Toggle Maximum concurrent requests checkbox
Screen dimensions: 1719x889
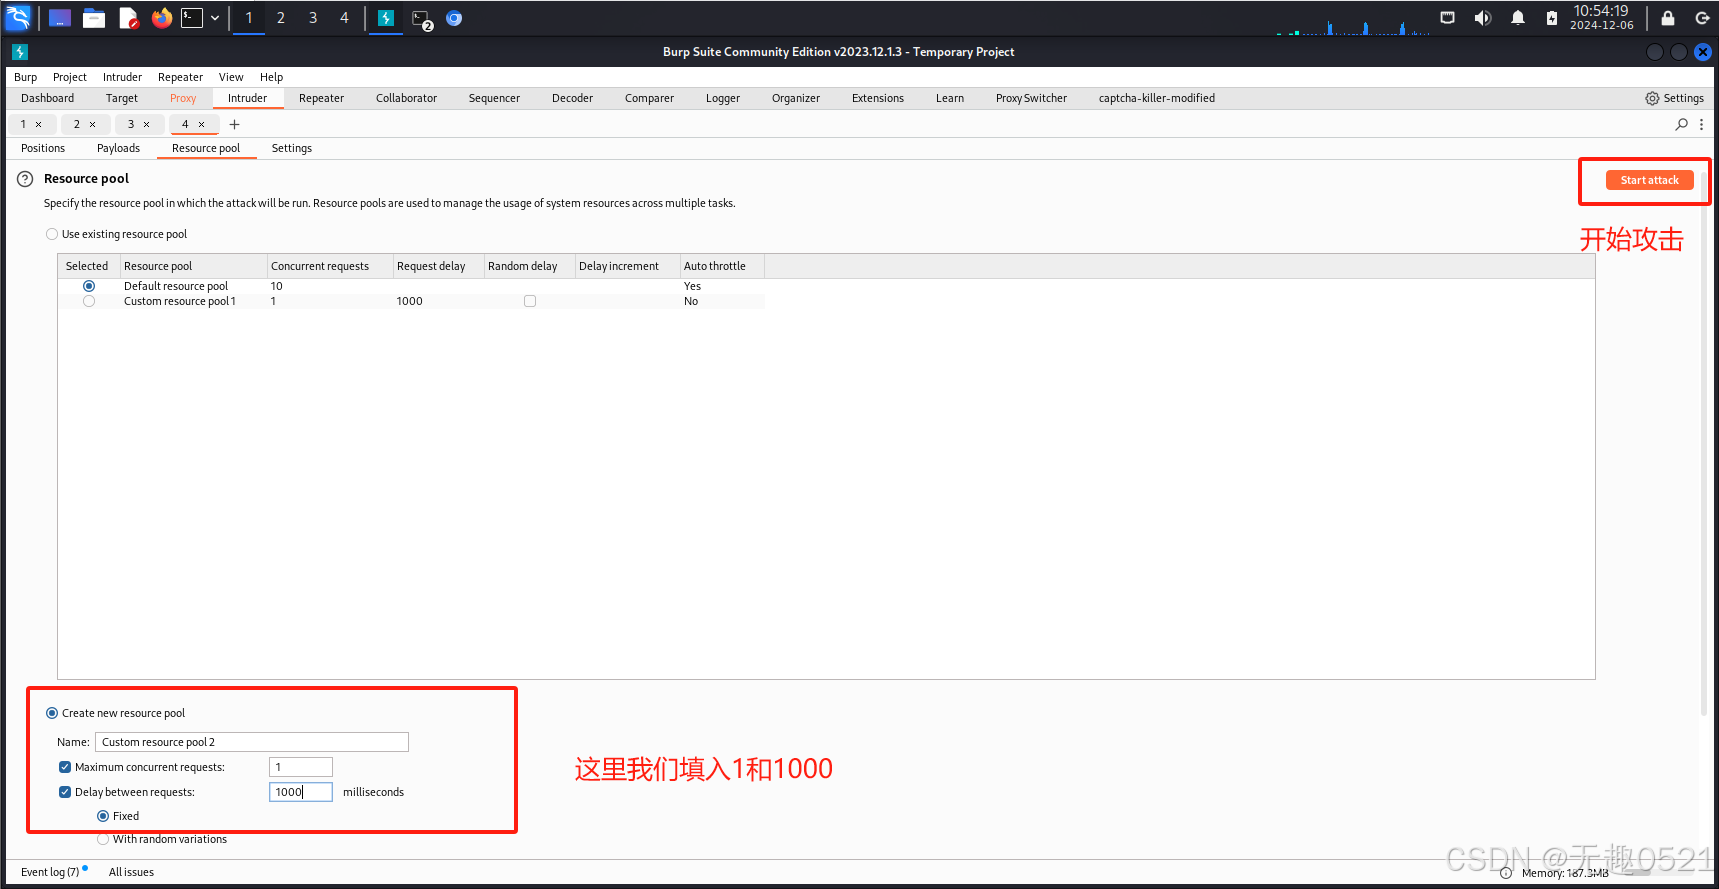click(65, 767)
